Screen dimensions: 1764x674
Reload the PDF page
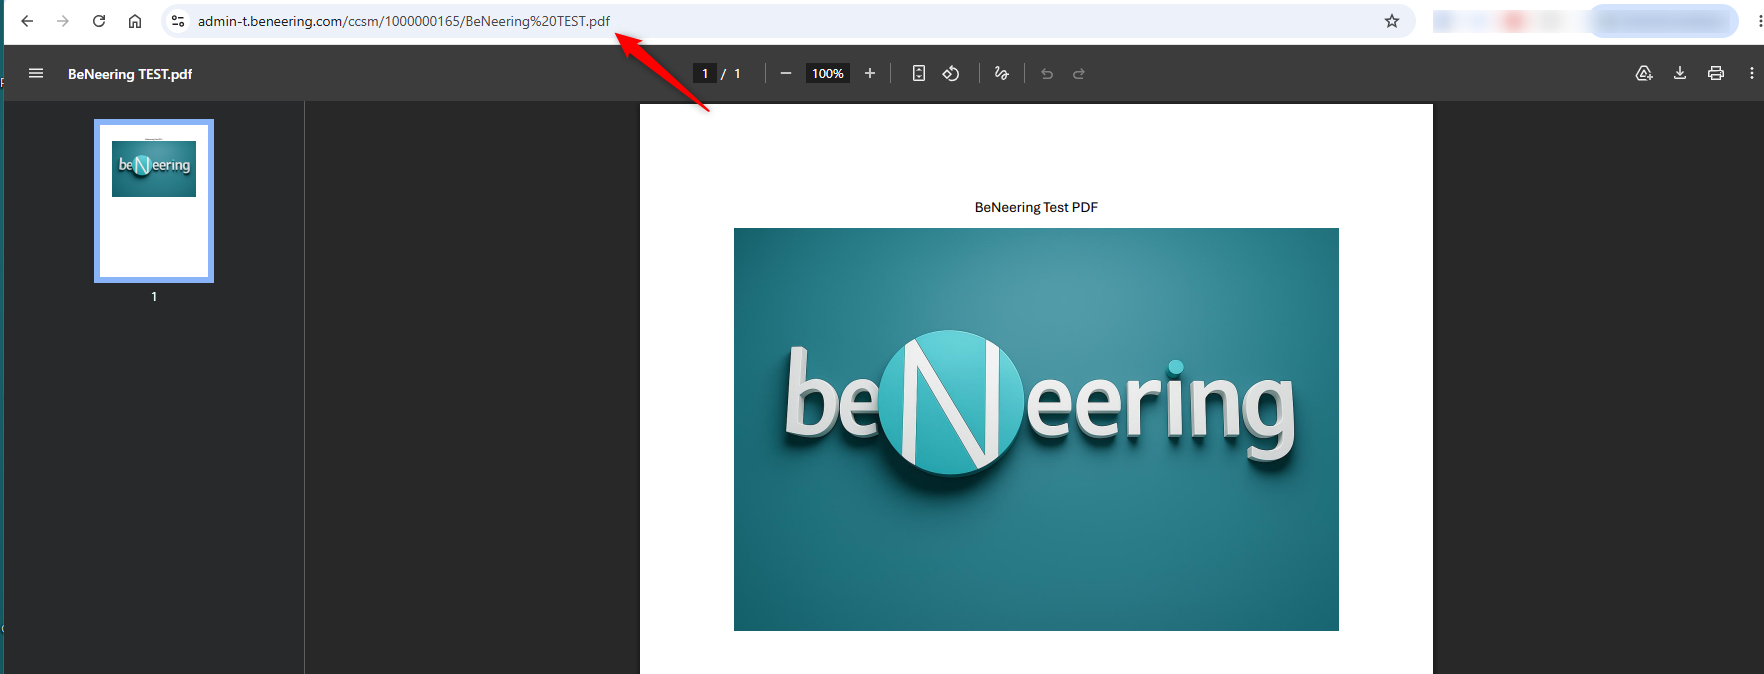(99, 21)
